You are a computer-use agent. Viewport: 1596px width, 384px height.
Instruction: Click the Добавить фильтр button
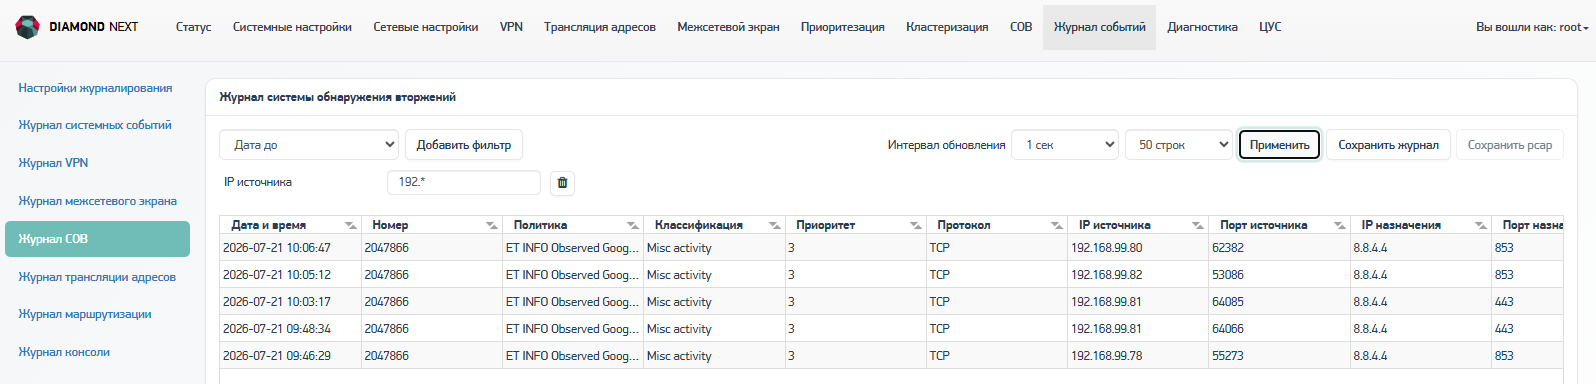coord(464,145)
